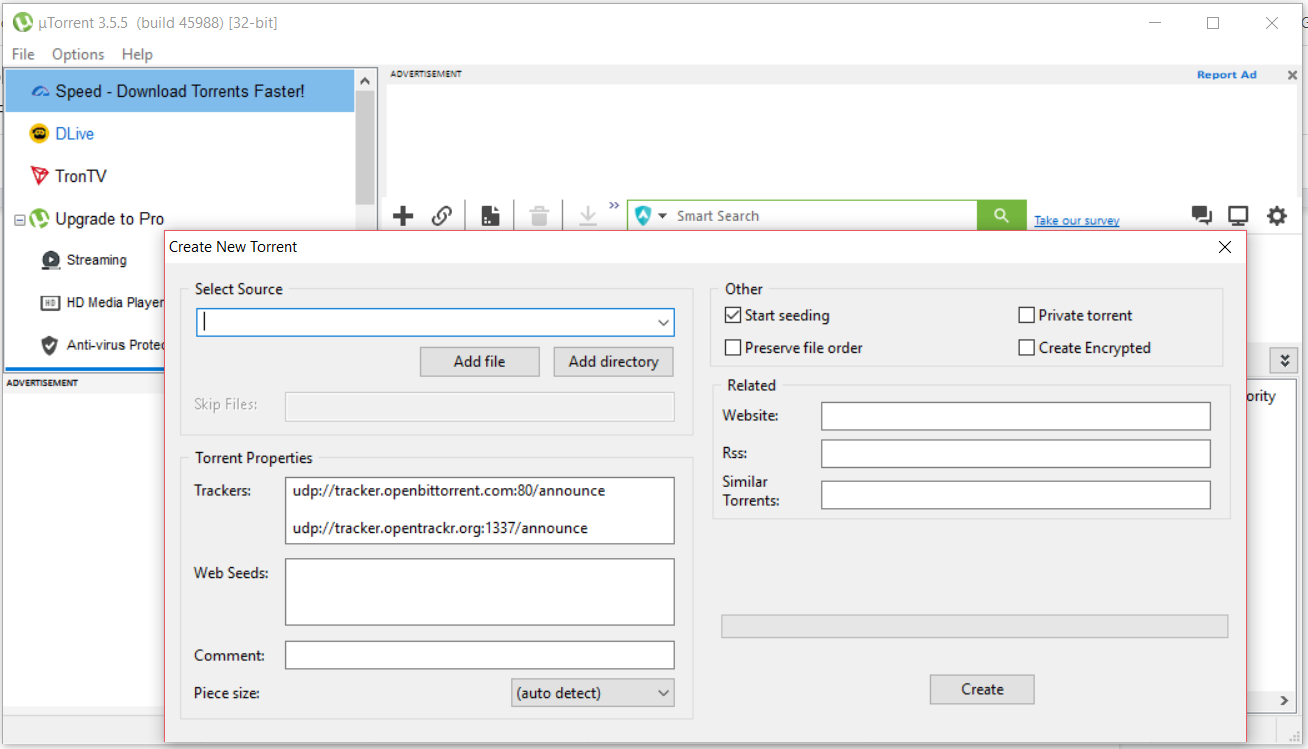Select the DLive sidebar item

(180, 134)
